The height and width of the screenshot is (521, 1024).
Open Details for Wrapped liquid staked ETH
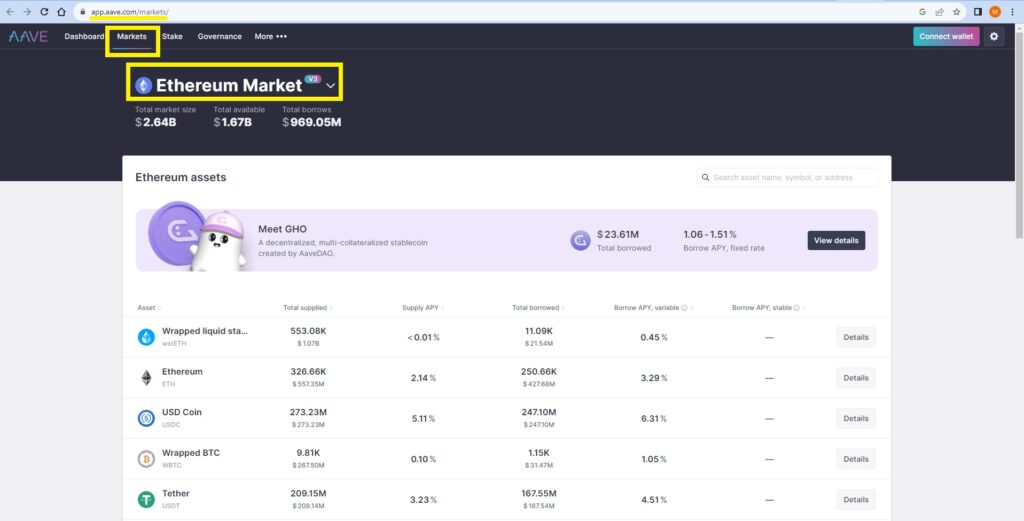tap(856, 337)
